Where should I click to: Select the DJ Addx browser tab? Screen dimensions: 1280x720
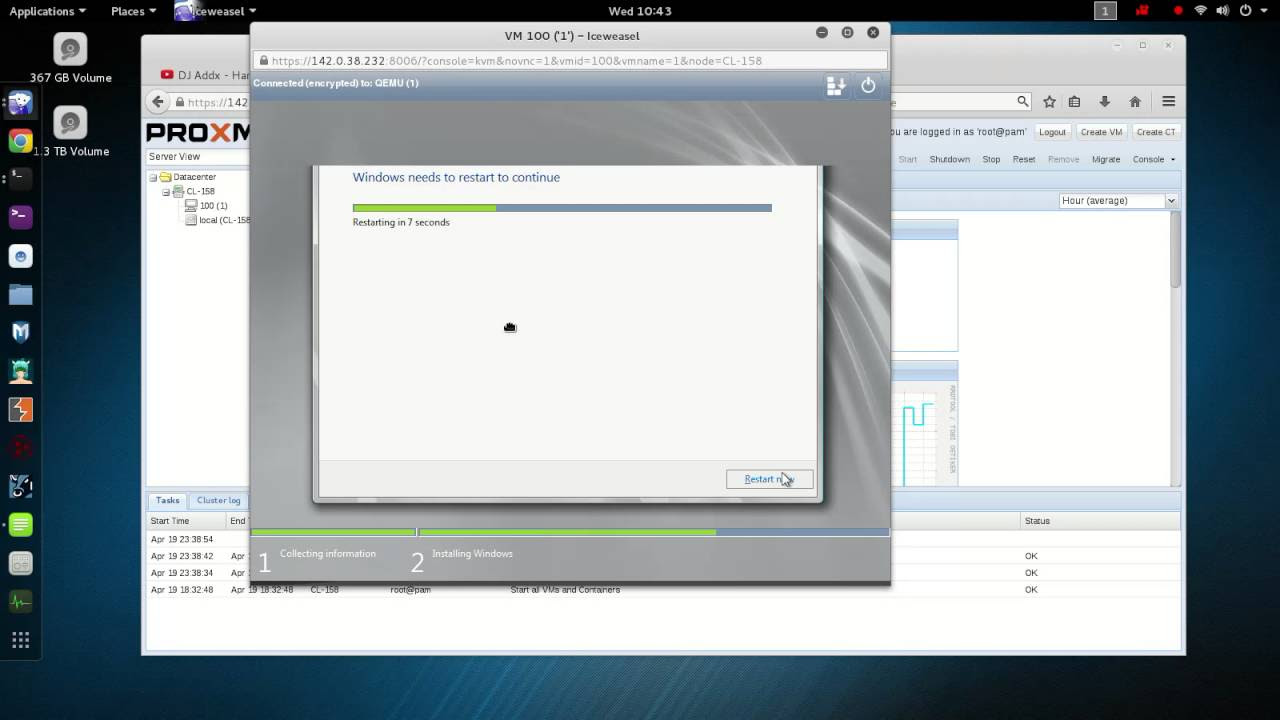tap(205, 75)
